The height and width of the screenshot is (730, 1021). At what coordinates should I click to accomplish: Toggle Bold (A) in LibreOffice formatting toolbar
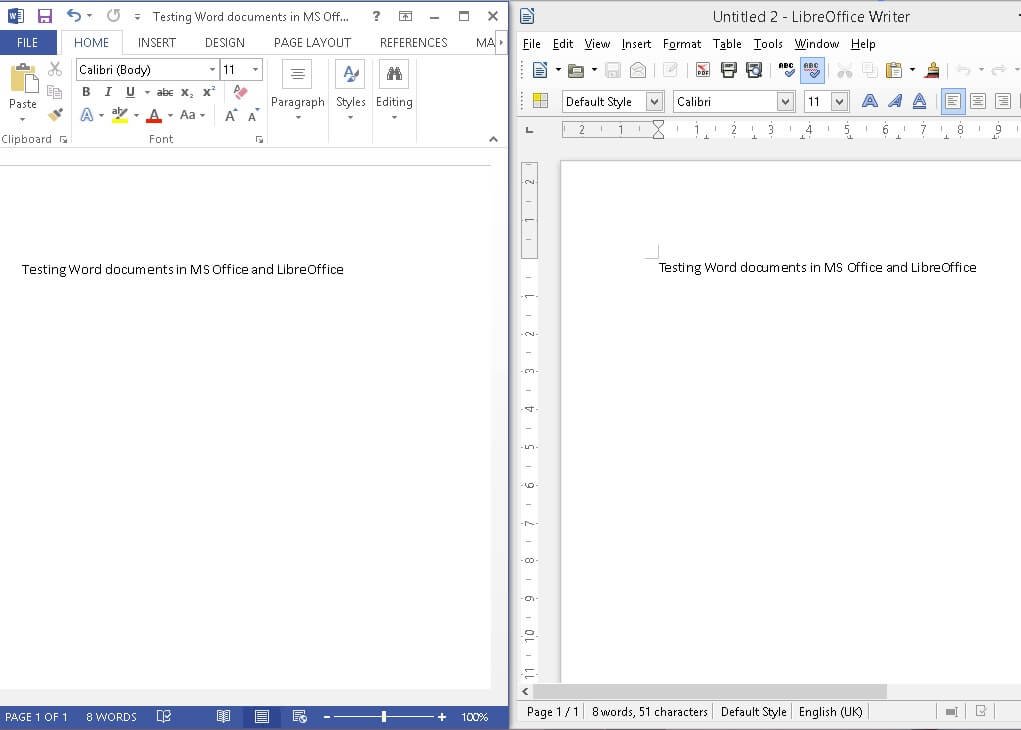[869, 101]
